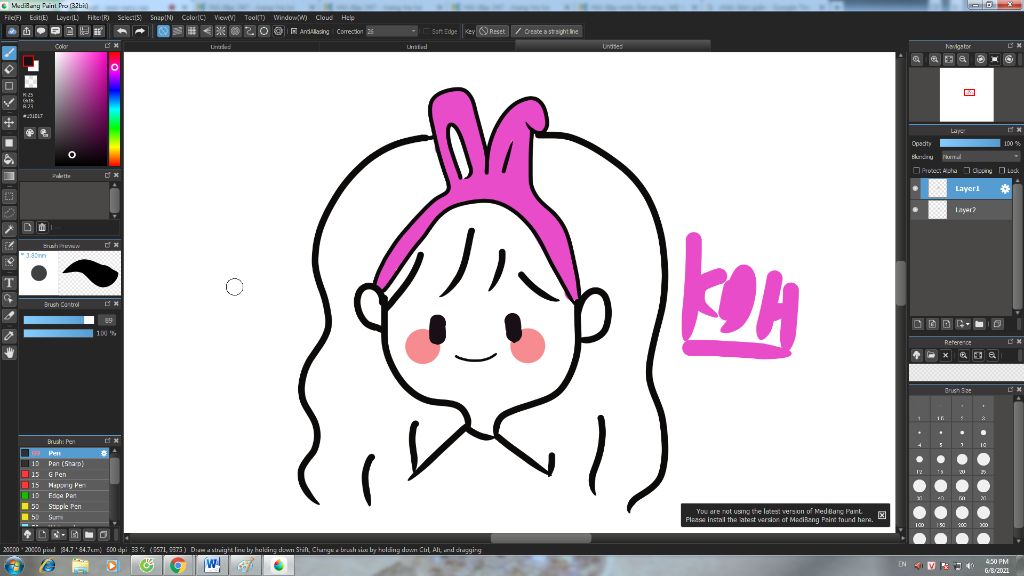Adjust the layer Opacity slider
Screen dimensions: 1024x576
[970, 143]
